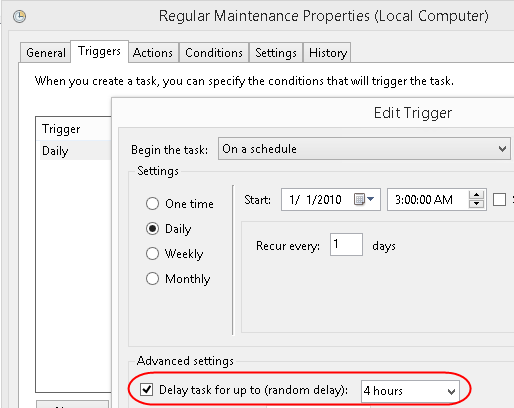Select the One time radio button
This screenshot has width=514, height=408.
click(x=152, y=203)
